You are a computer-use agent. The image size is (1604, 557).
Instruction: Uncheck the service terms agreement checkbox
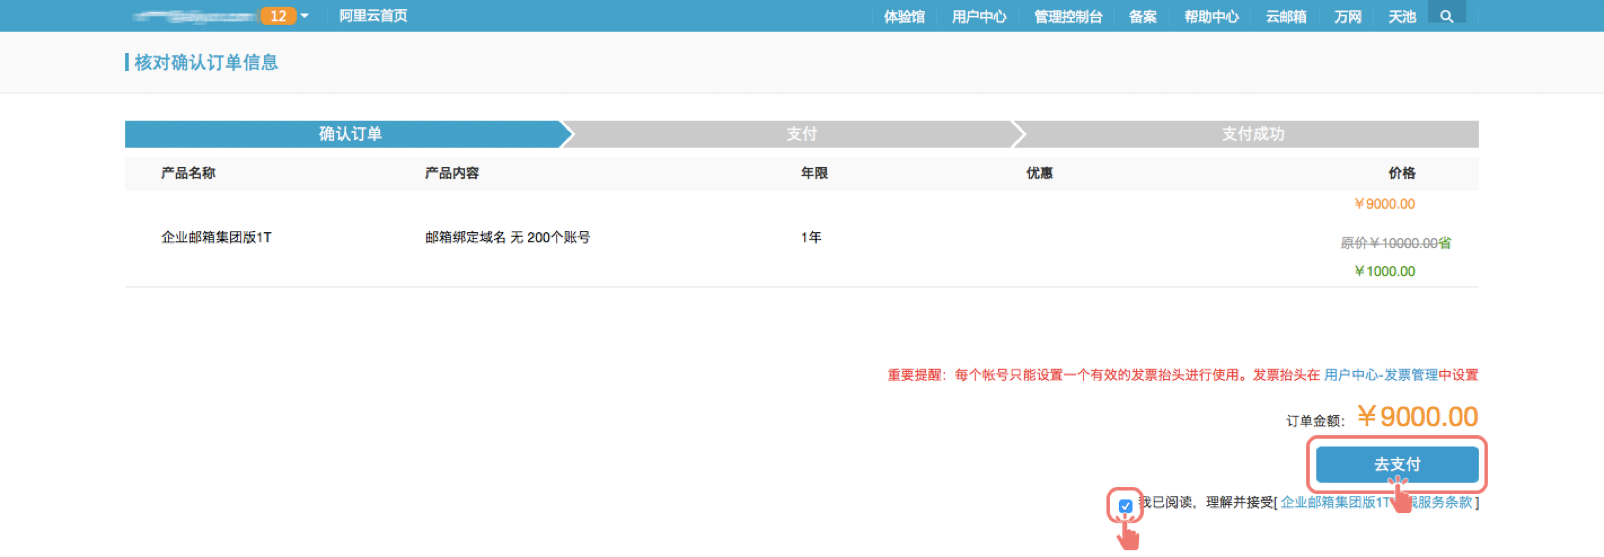(x=1125, y=506)
